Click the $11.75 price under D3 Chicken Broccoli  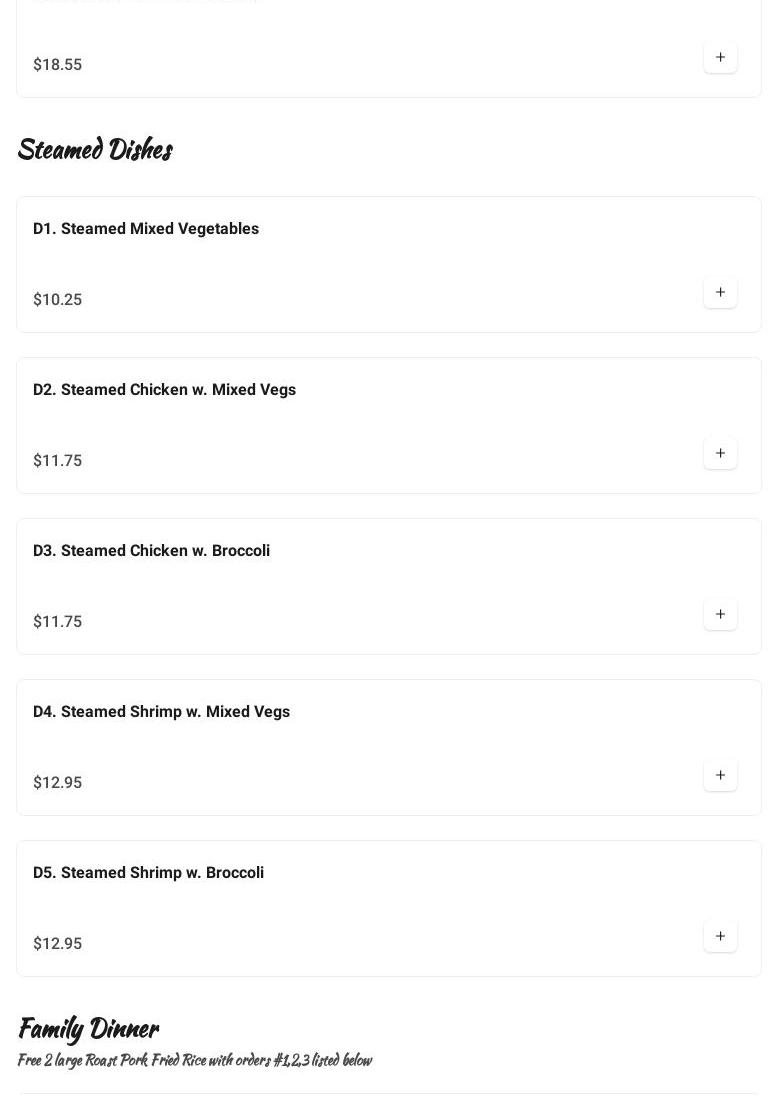tap(57, 622)
